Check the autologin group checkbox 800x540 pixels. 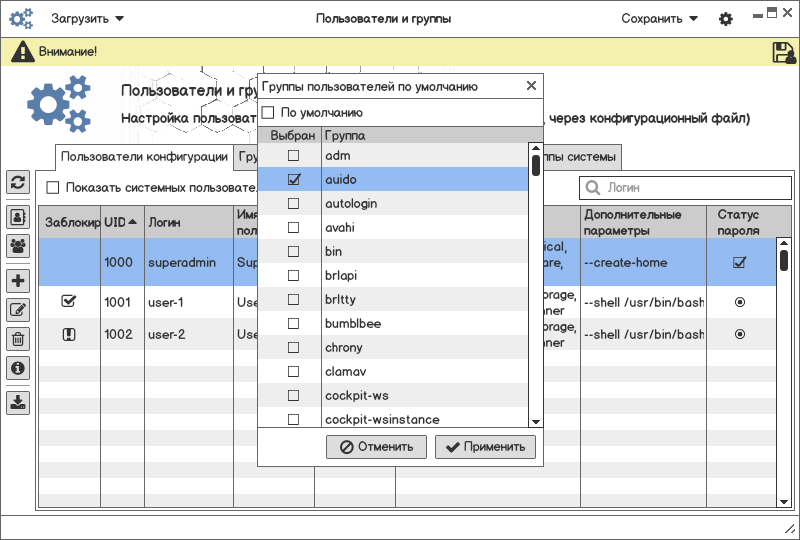(x=293, y=204)
